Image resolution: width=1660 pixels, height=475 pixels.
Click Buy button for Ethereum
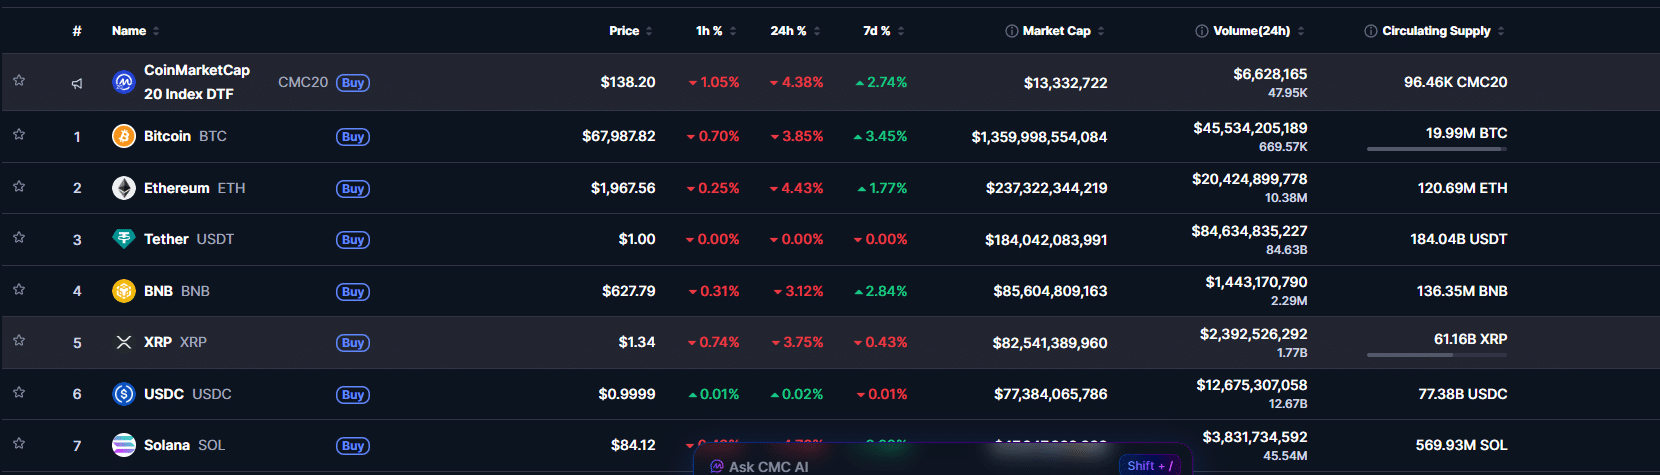(353, 189)
